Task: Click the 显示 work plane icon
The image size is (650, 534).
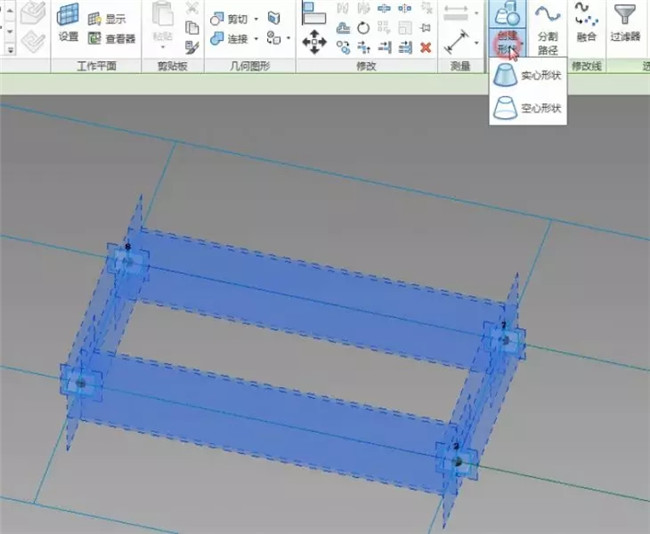Action: (95, 19)
